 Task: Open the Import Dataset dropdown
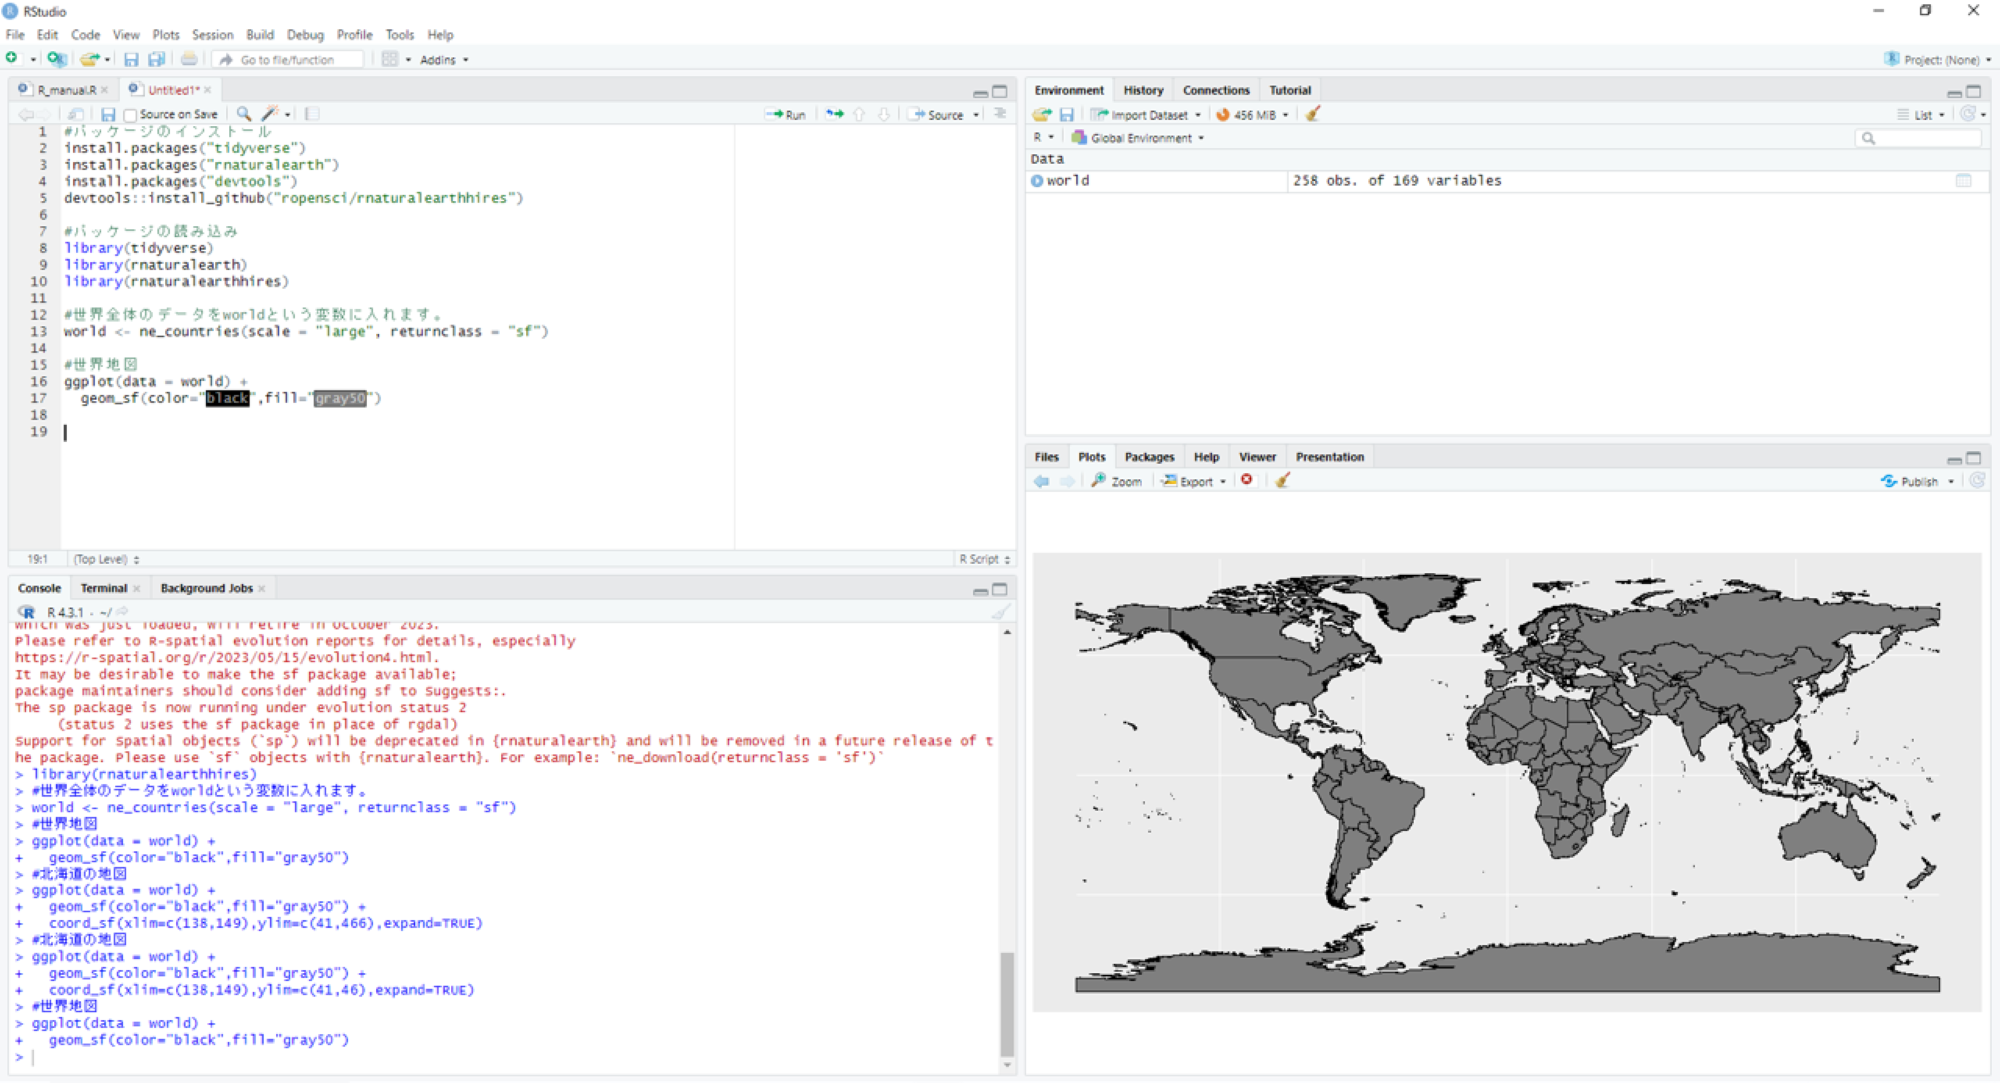(x=1148, y=115)
